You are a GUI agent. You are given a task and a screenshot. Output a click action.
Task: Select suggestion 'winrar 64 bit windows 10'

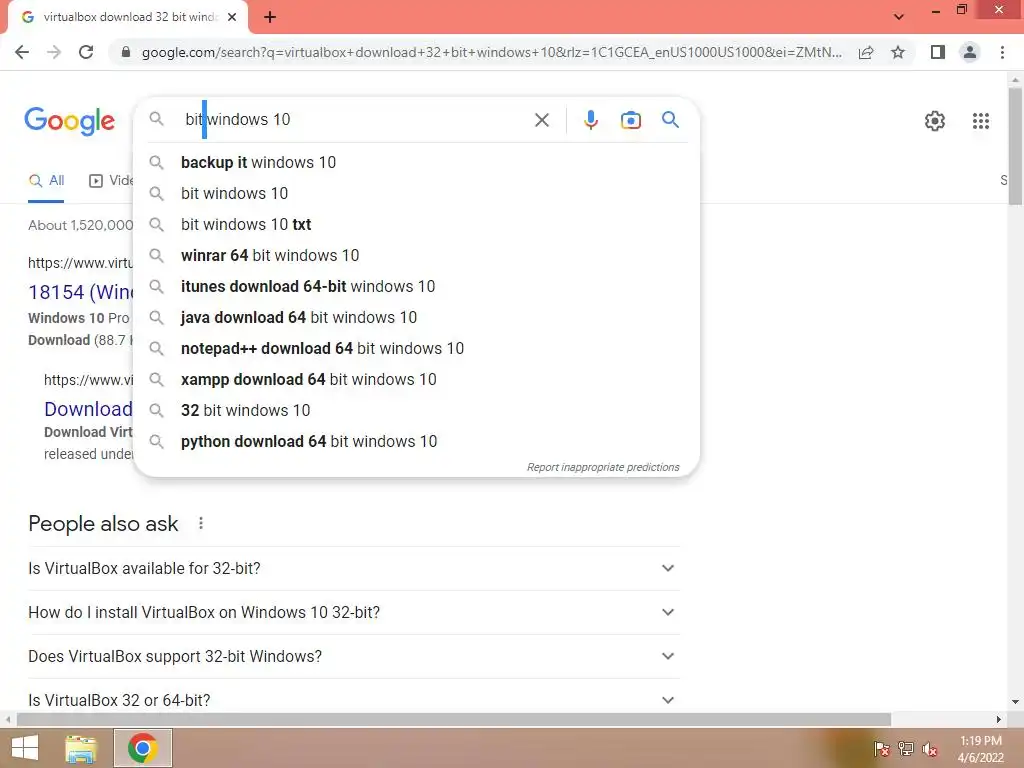pos(416,255)
